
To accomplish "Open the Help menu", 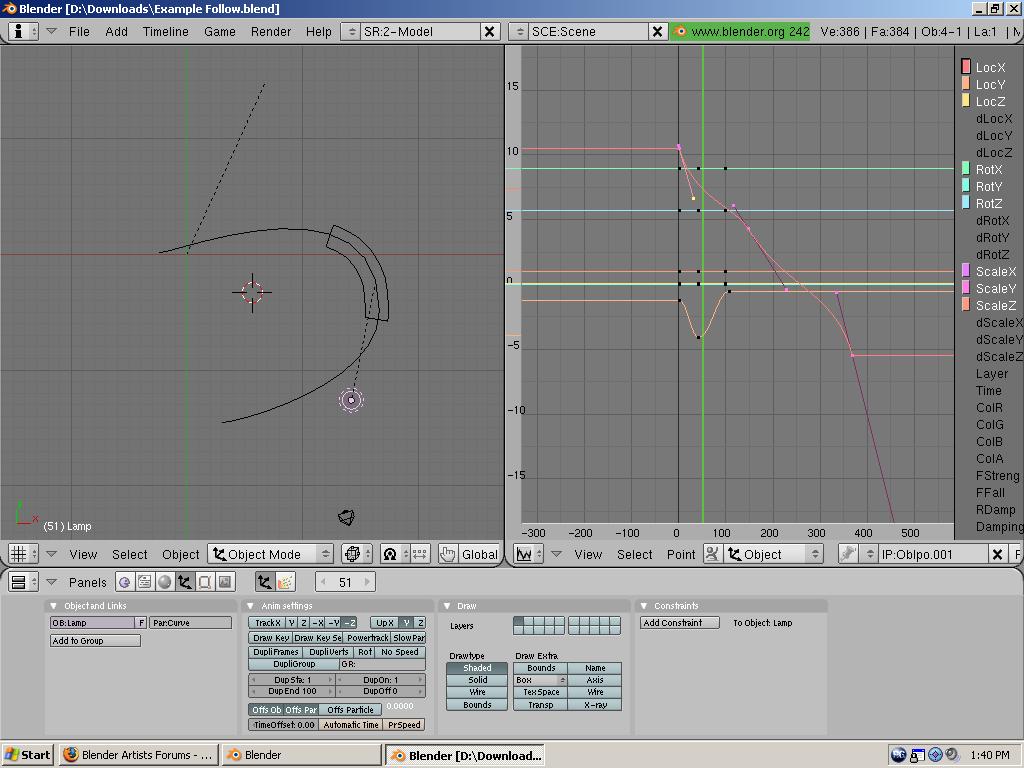I will pos(319,31).
